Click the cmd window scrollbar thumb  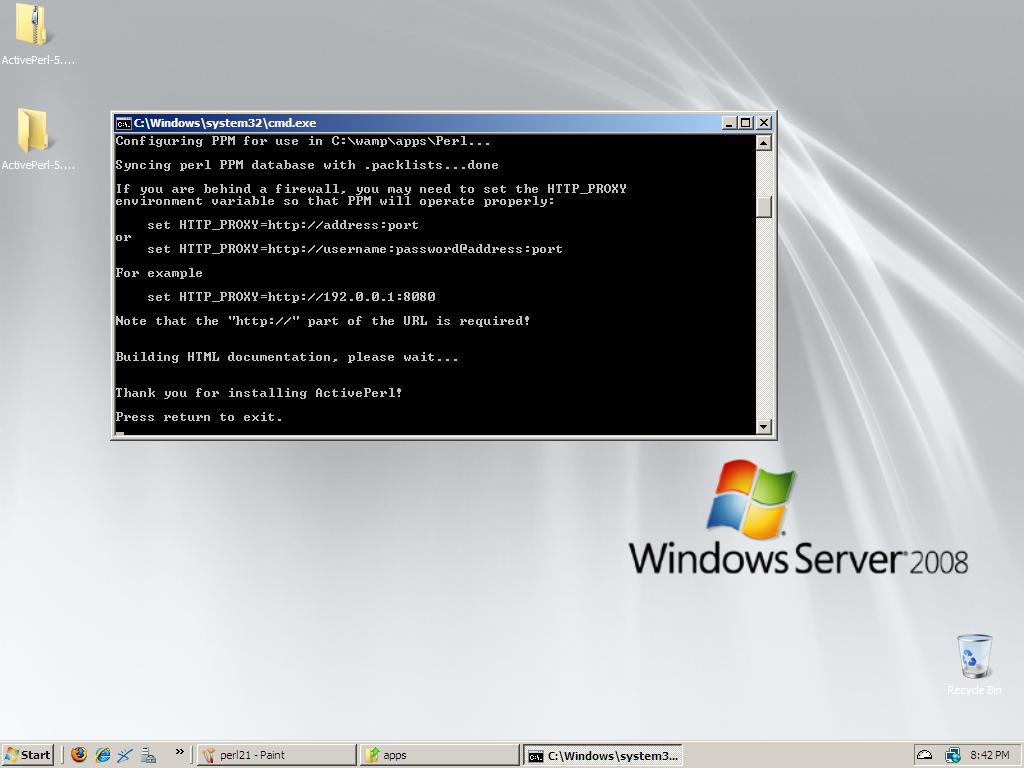click(x=764, y=207)
